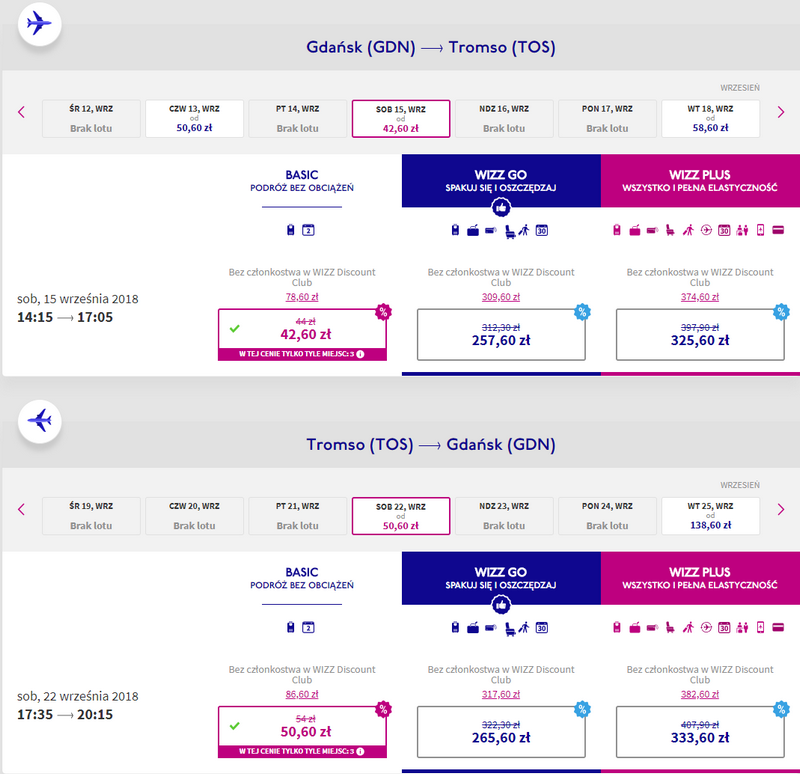Click outbound WIZZ PLUS sit-together people icon
Viewport: 800px width, 774px height.
(742, 230)
